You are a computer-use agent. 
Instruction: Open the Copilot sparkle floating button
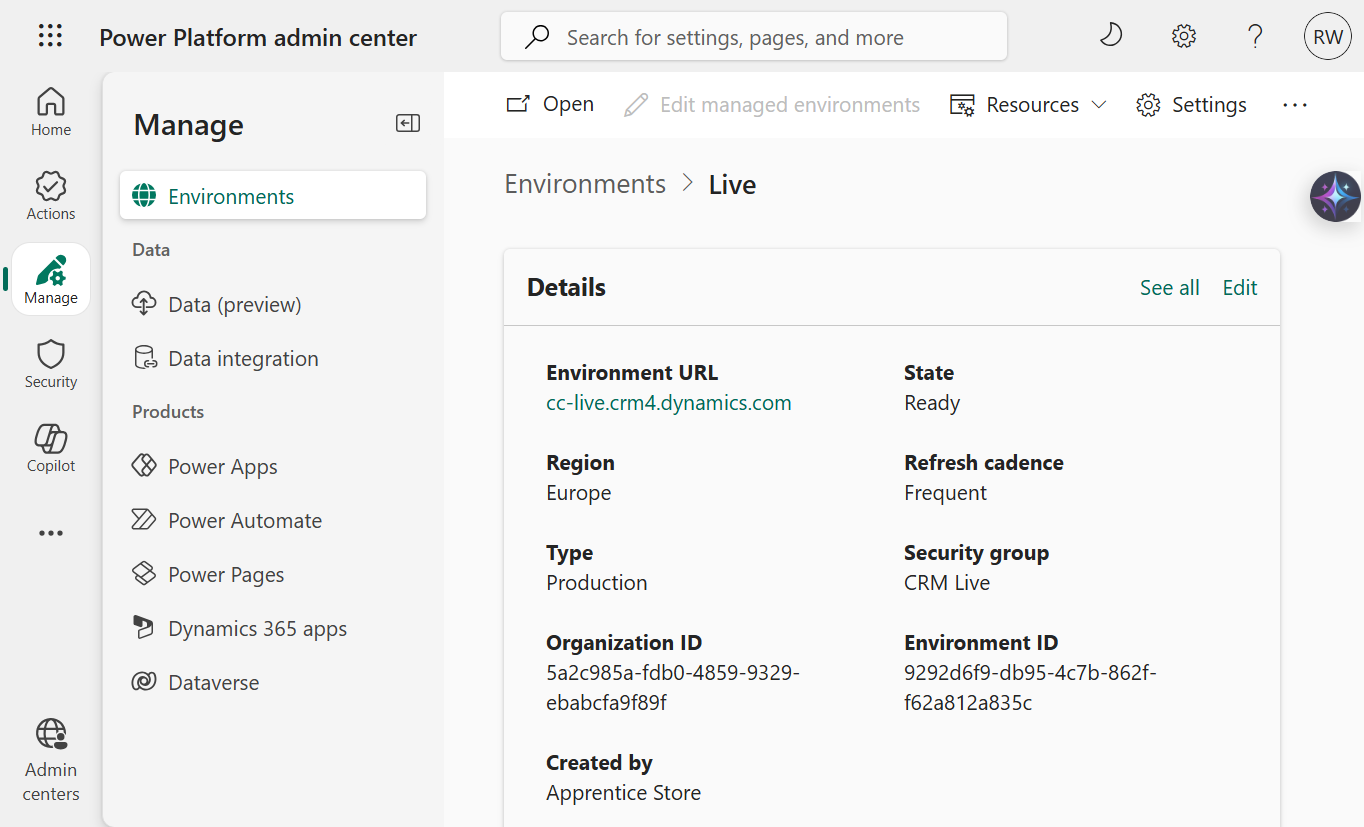pyautogui.click(x=1336, y=196)
